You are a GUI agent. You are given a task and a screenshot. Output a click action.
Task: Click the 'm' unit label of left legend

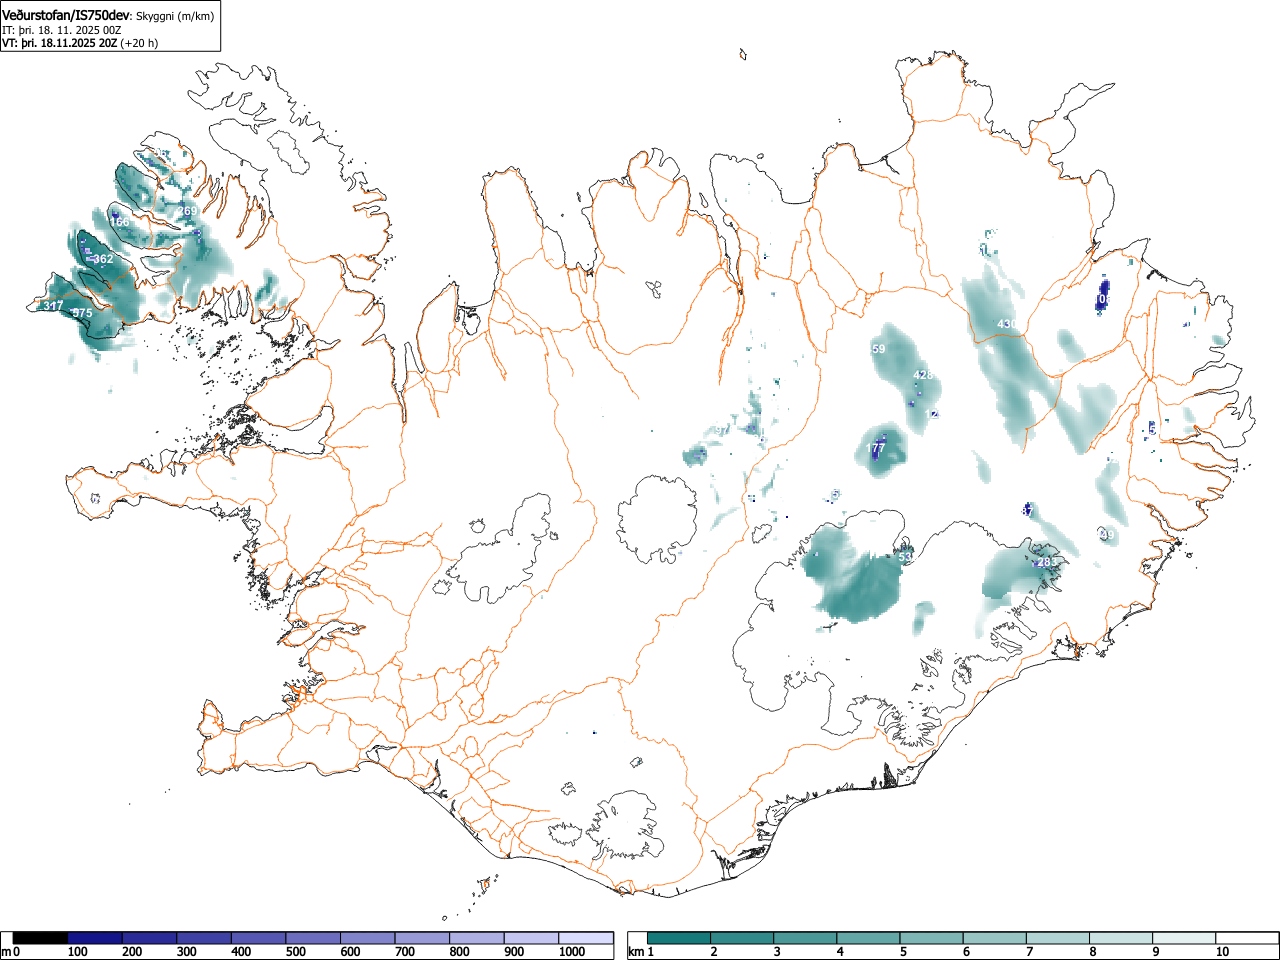pyautogui.click(x=6, y=952)
